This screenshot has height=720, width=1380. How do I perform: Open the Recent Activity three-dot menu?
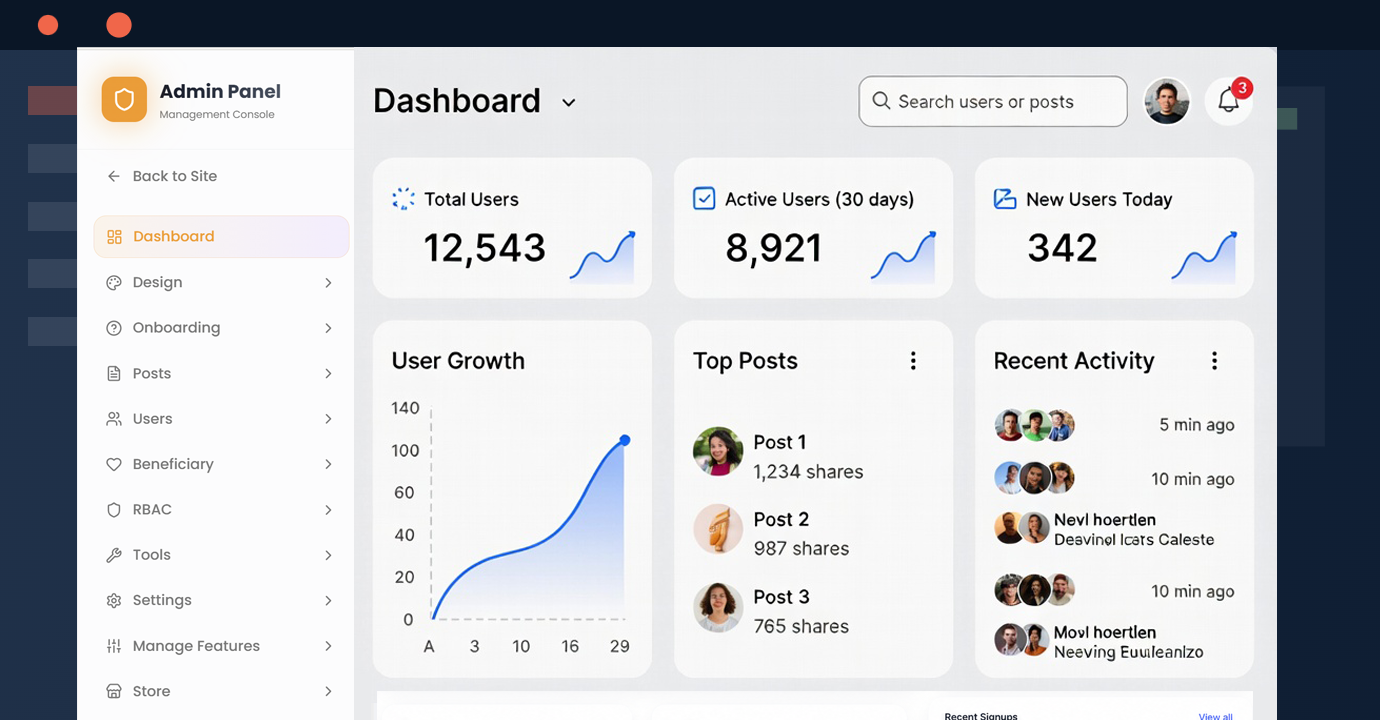(1215, 361)
